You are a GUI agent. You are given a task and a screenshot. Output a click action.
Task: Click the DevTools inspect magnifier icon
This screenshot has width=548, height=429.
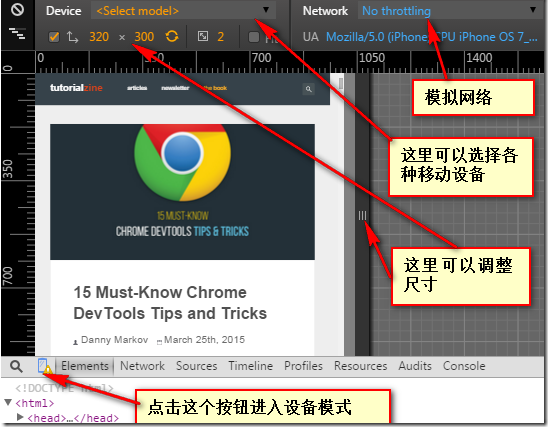tap(16, 366)
